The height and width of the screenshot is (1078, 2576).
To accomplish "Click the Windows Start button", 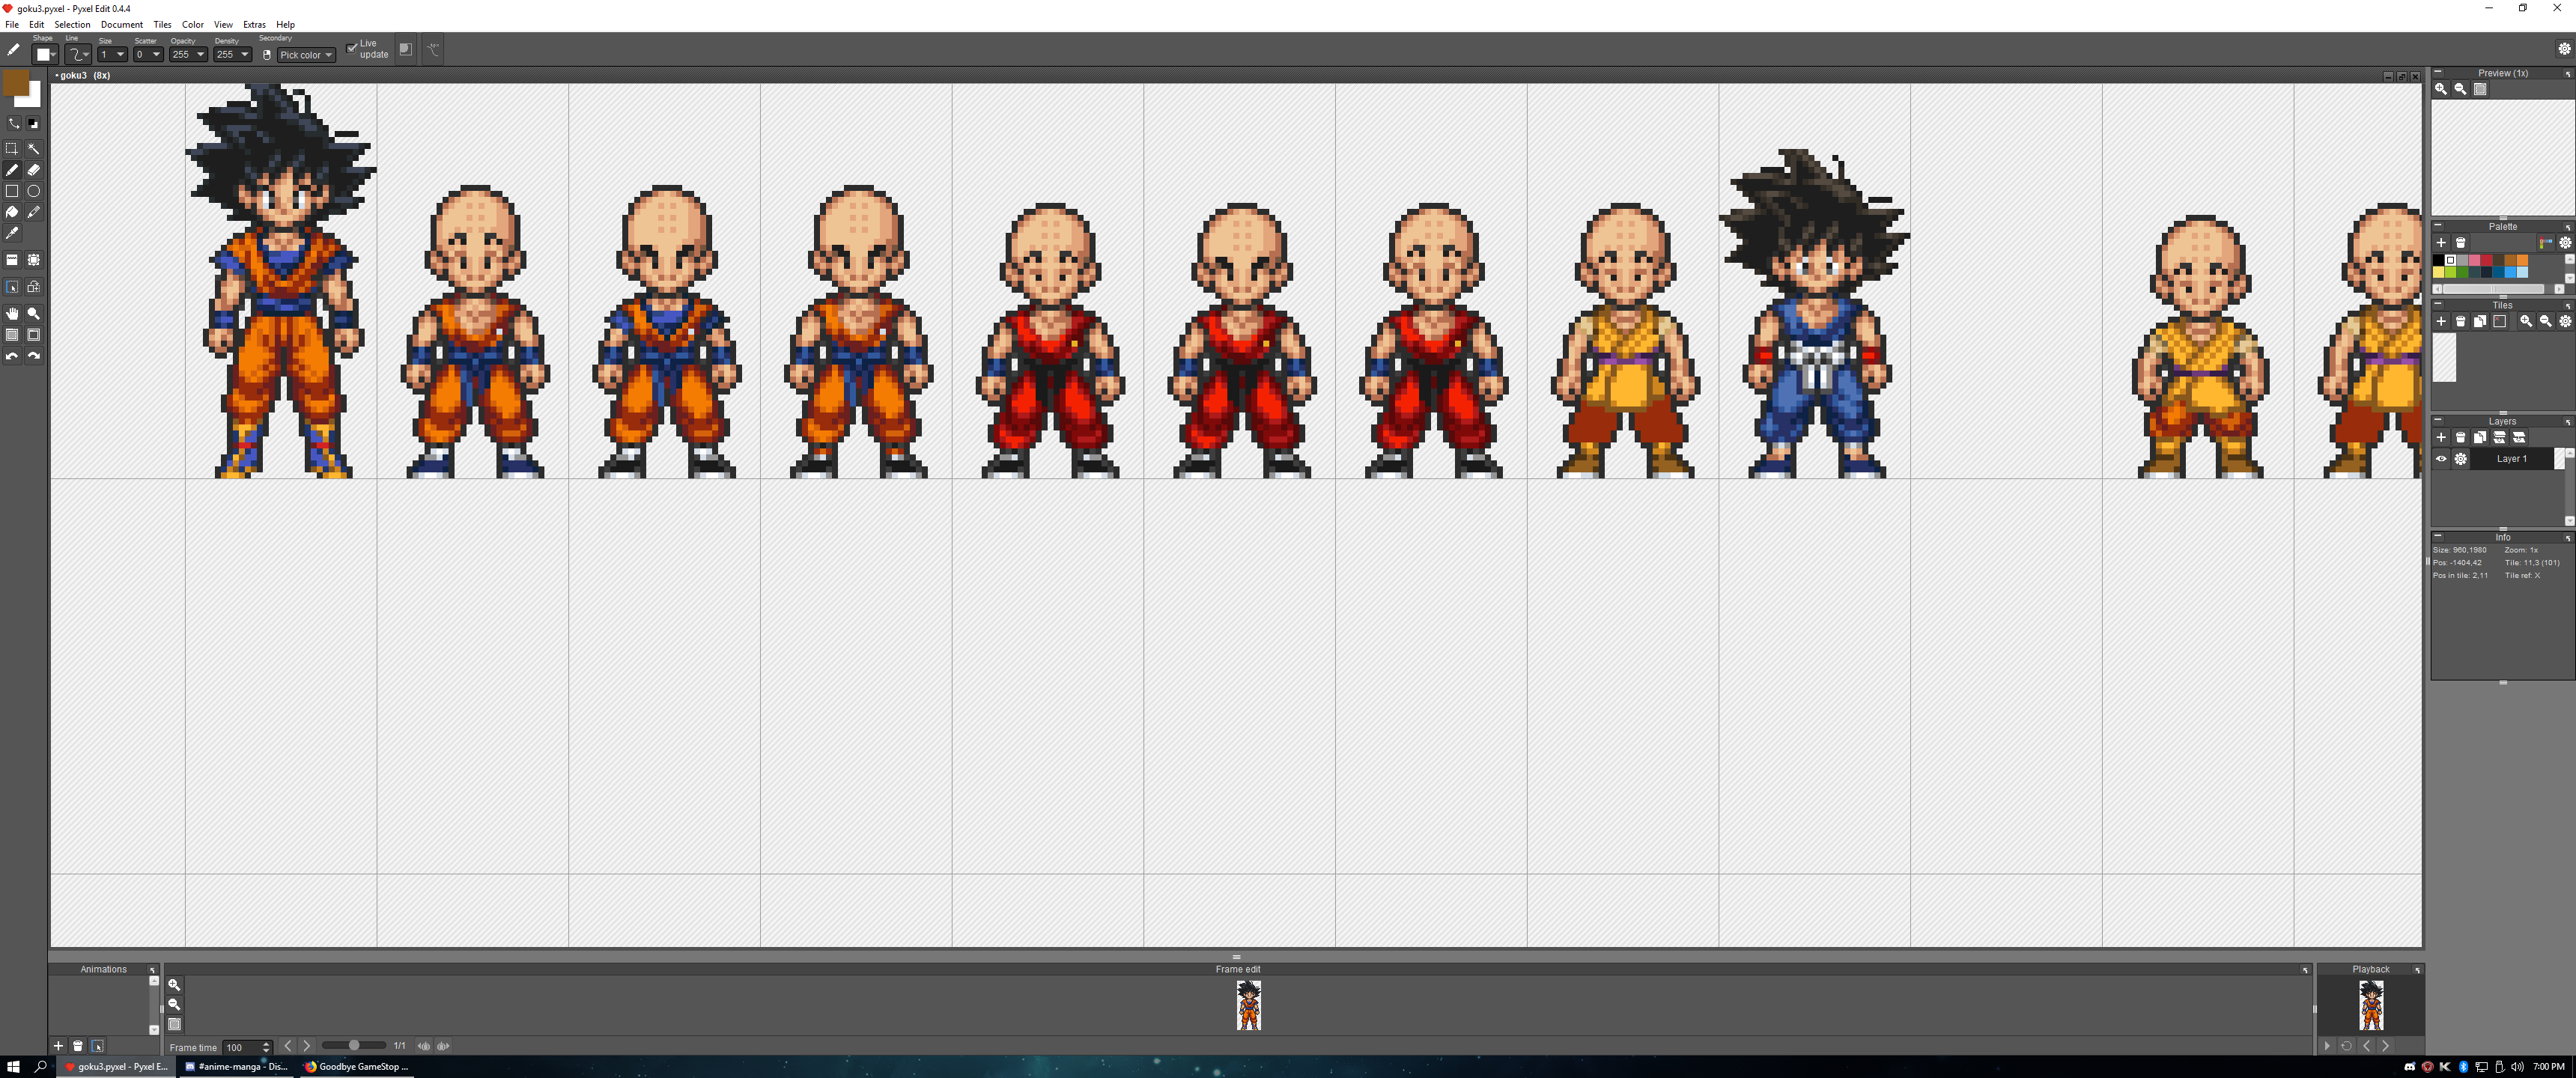I will coord(13,1067).
